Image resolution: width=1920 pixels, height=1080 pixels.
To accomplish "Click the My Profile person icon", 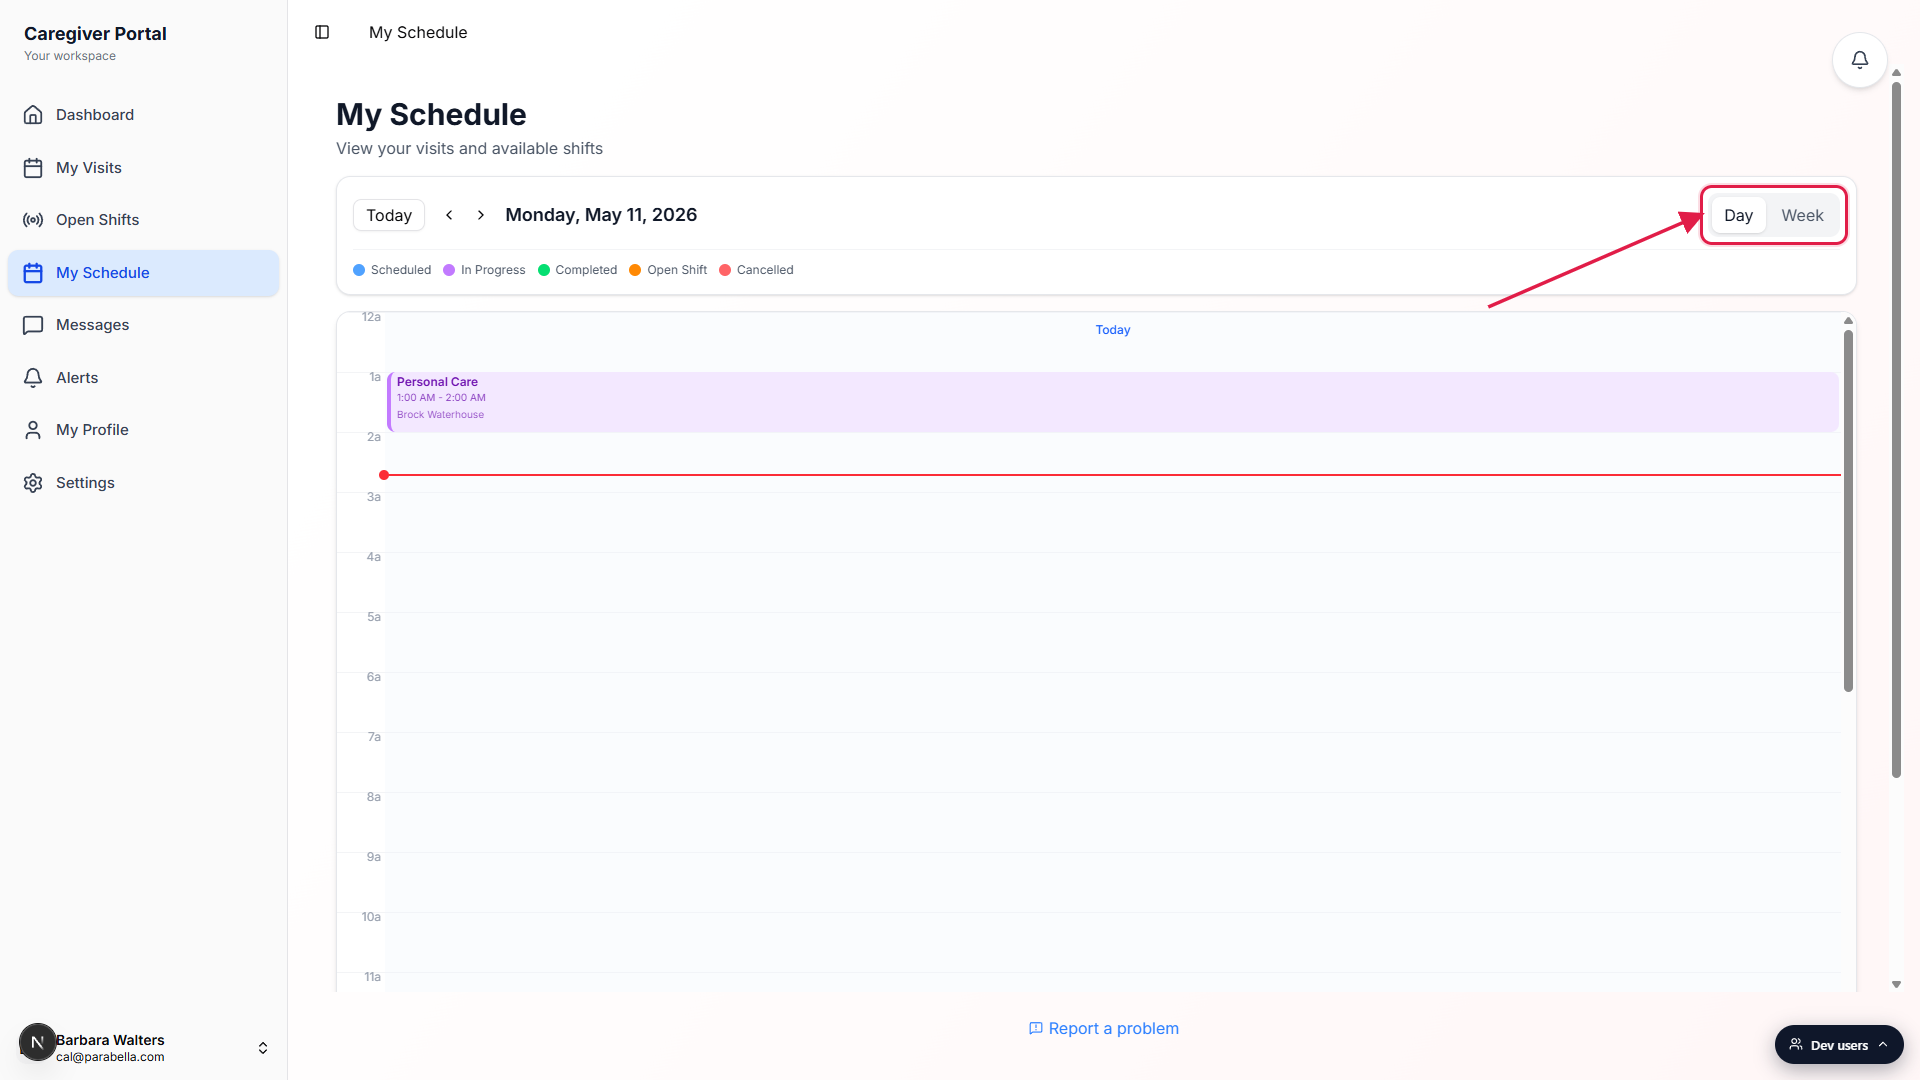I will (x=33, y=430).
